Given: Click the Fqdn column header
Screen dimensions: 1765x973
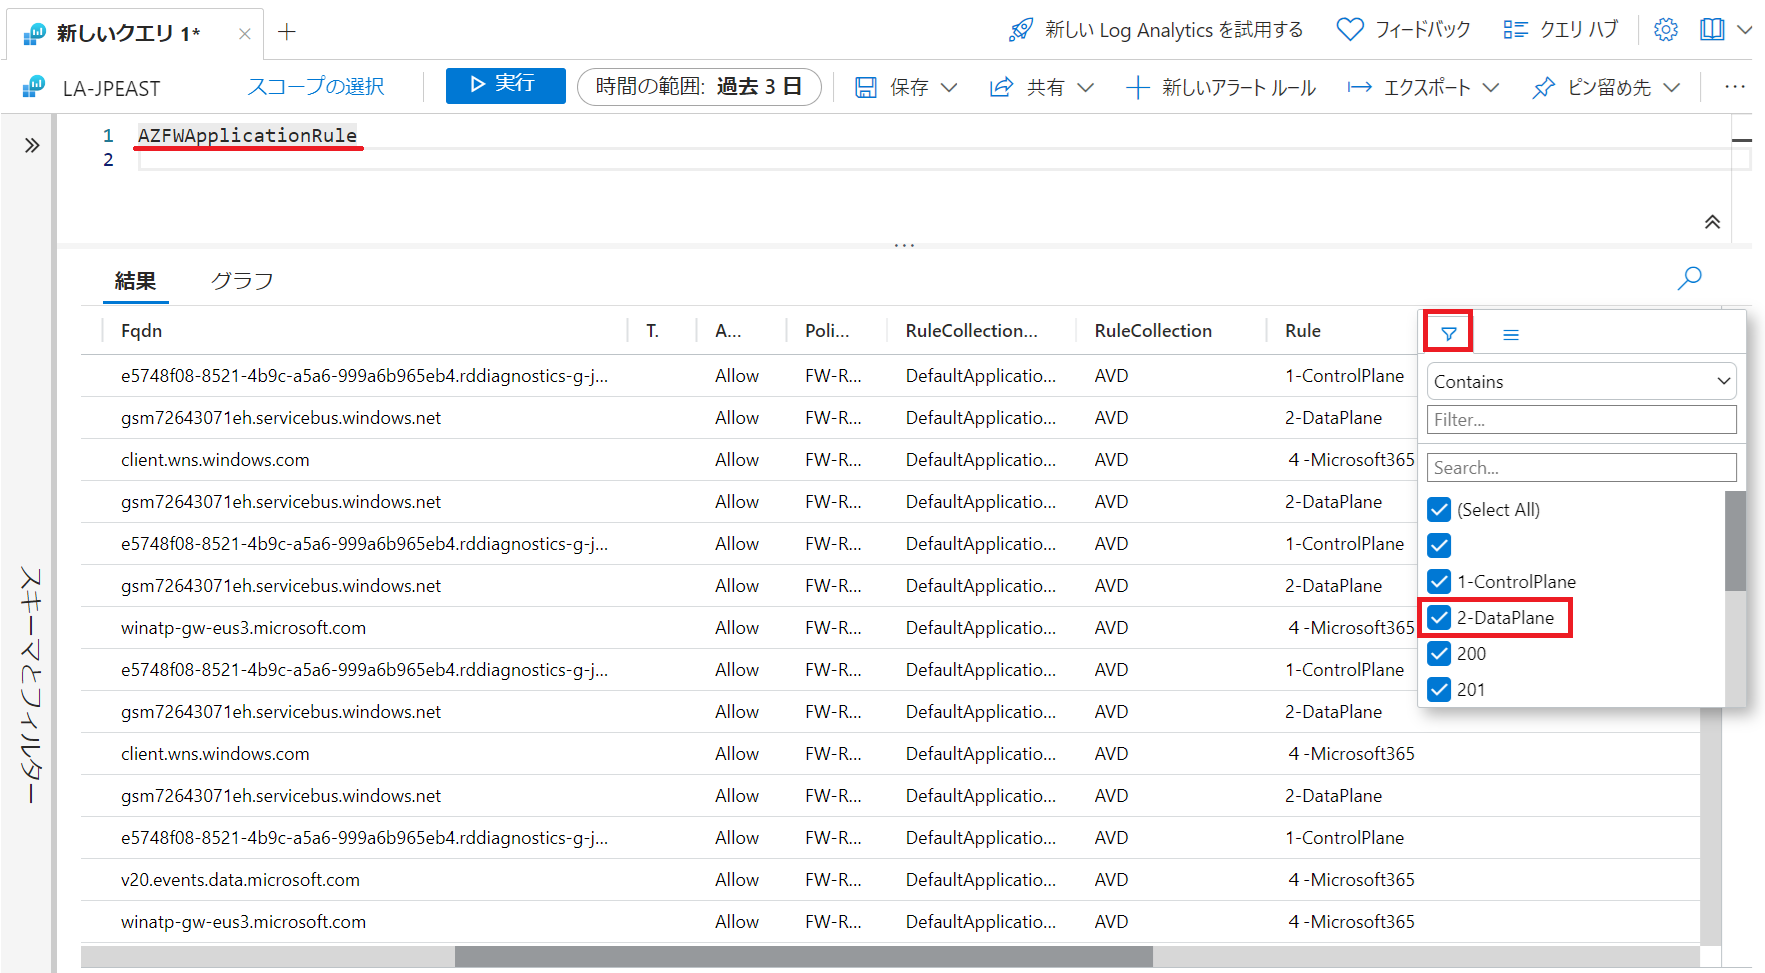Looking at the screenshot, I should tap(141, 331).
